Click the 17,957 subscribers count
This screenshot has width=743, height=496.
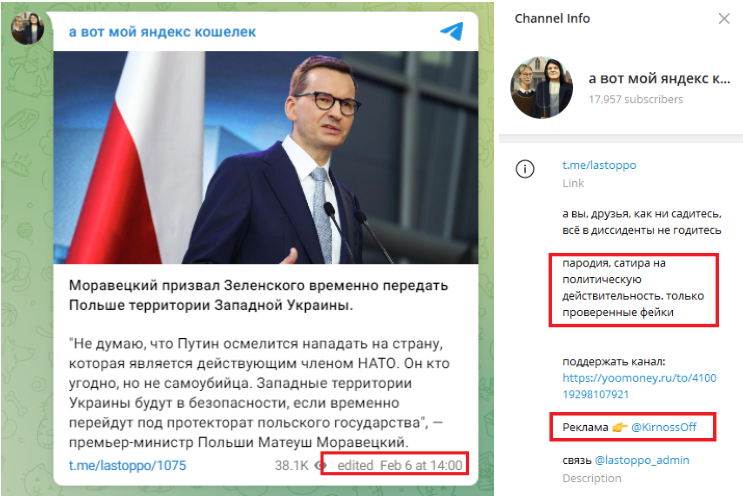point(635,99)
